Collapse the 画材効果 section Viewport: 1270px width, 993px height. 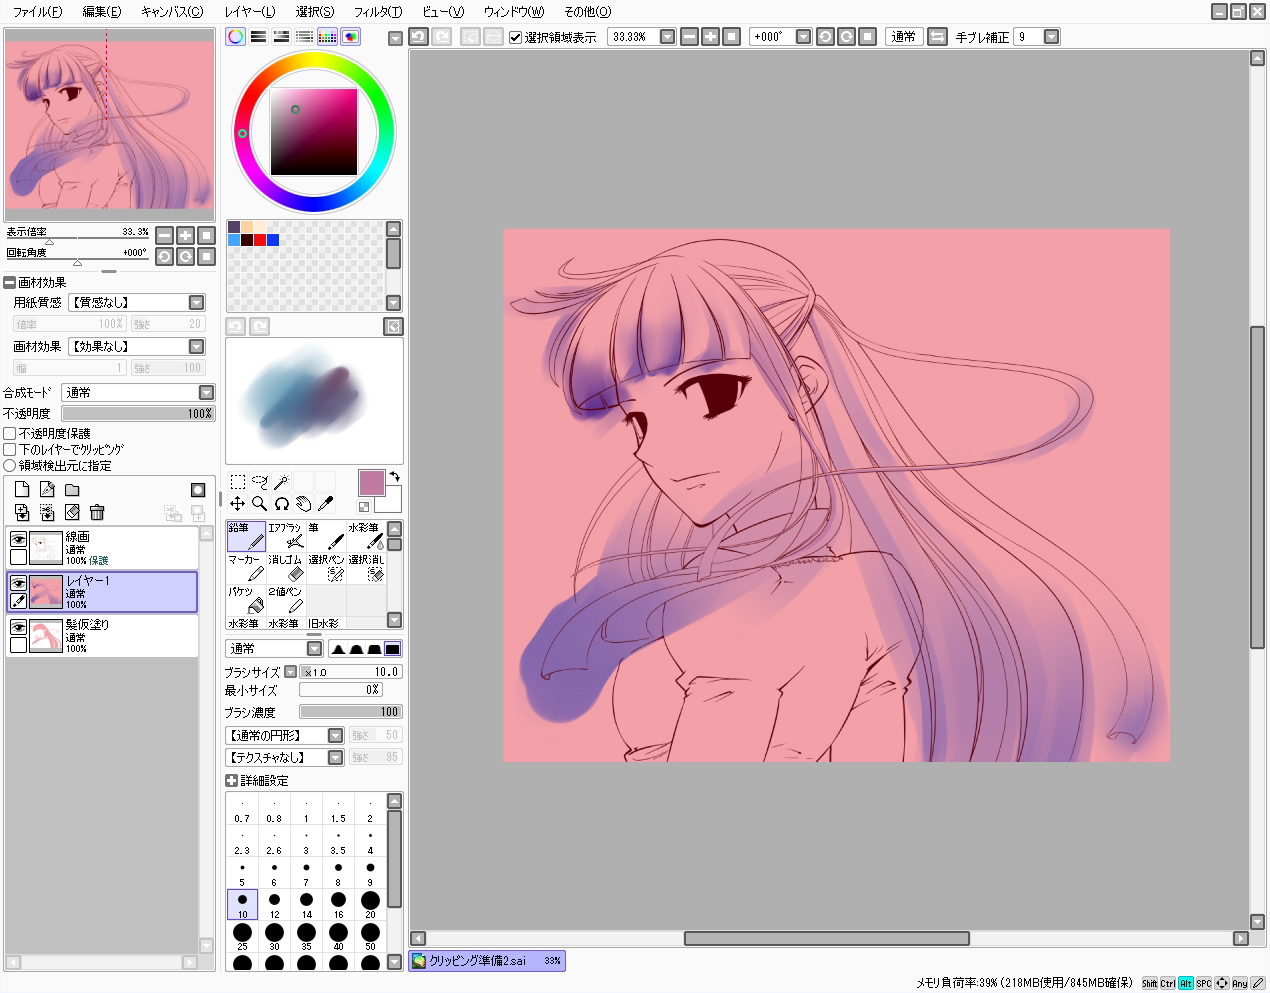[x=9, y=283]
